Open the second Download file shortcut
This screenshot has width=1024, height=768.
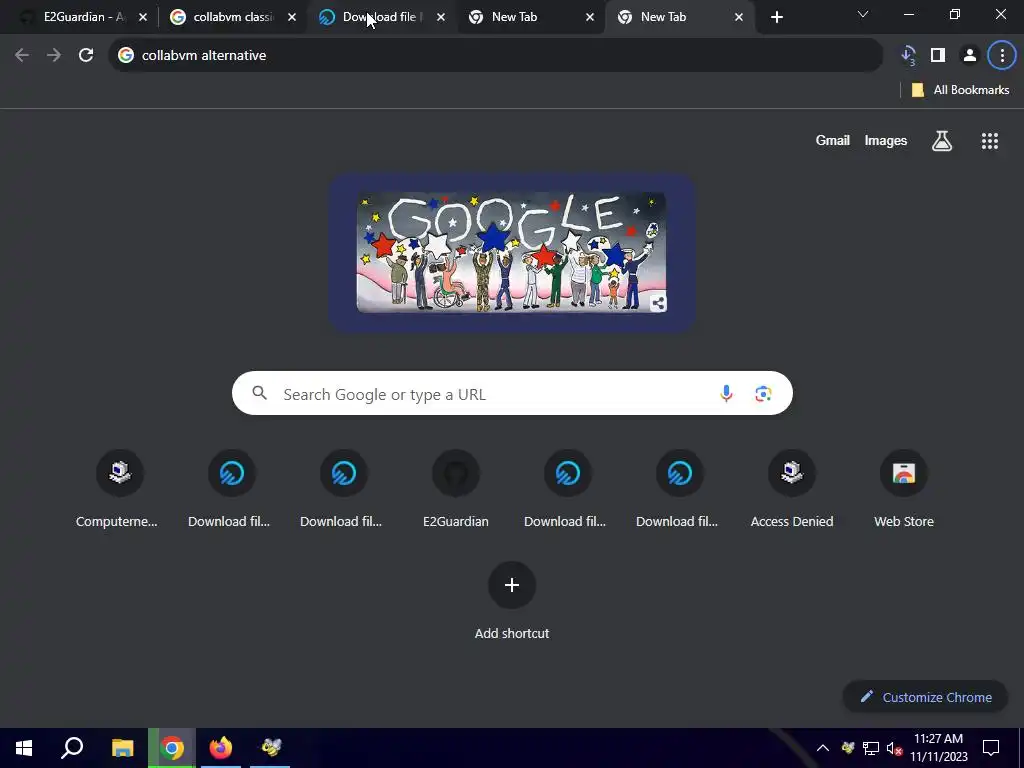coord(344,489)
